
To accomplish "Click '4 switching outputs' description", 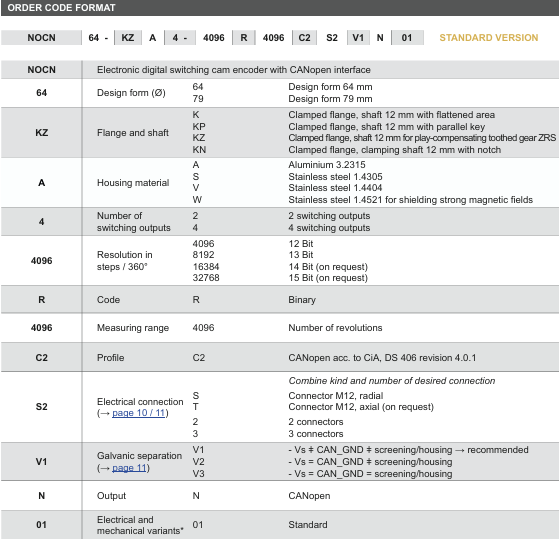I will (329, 228).
